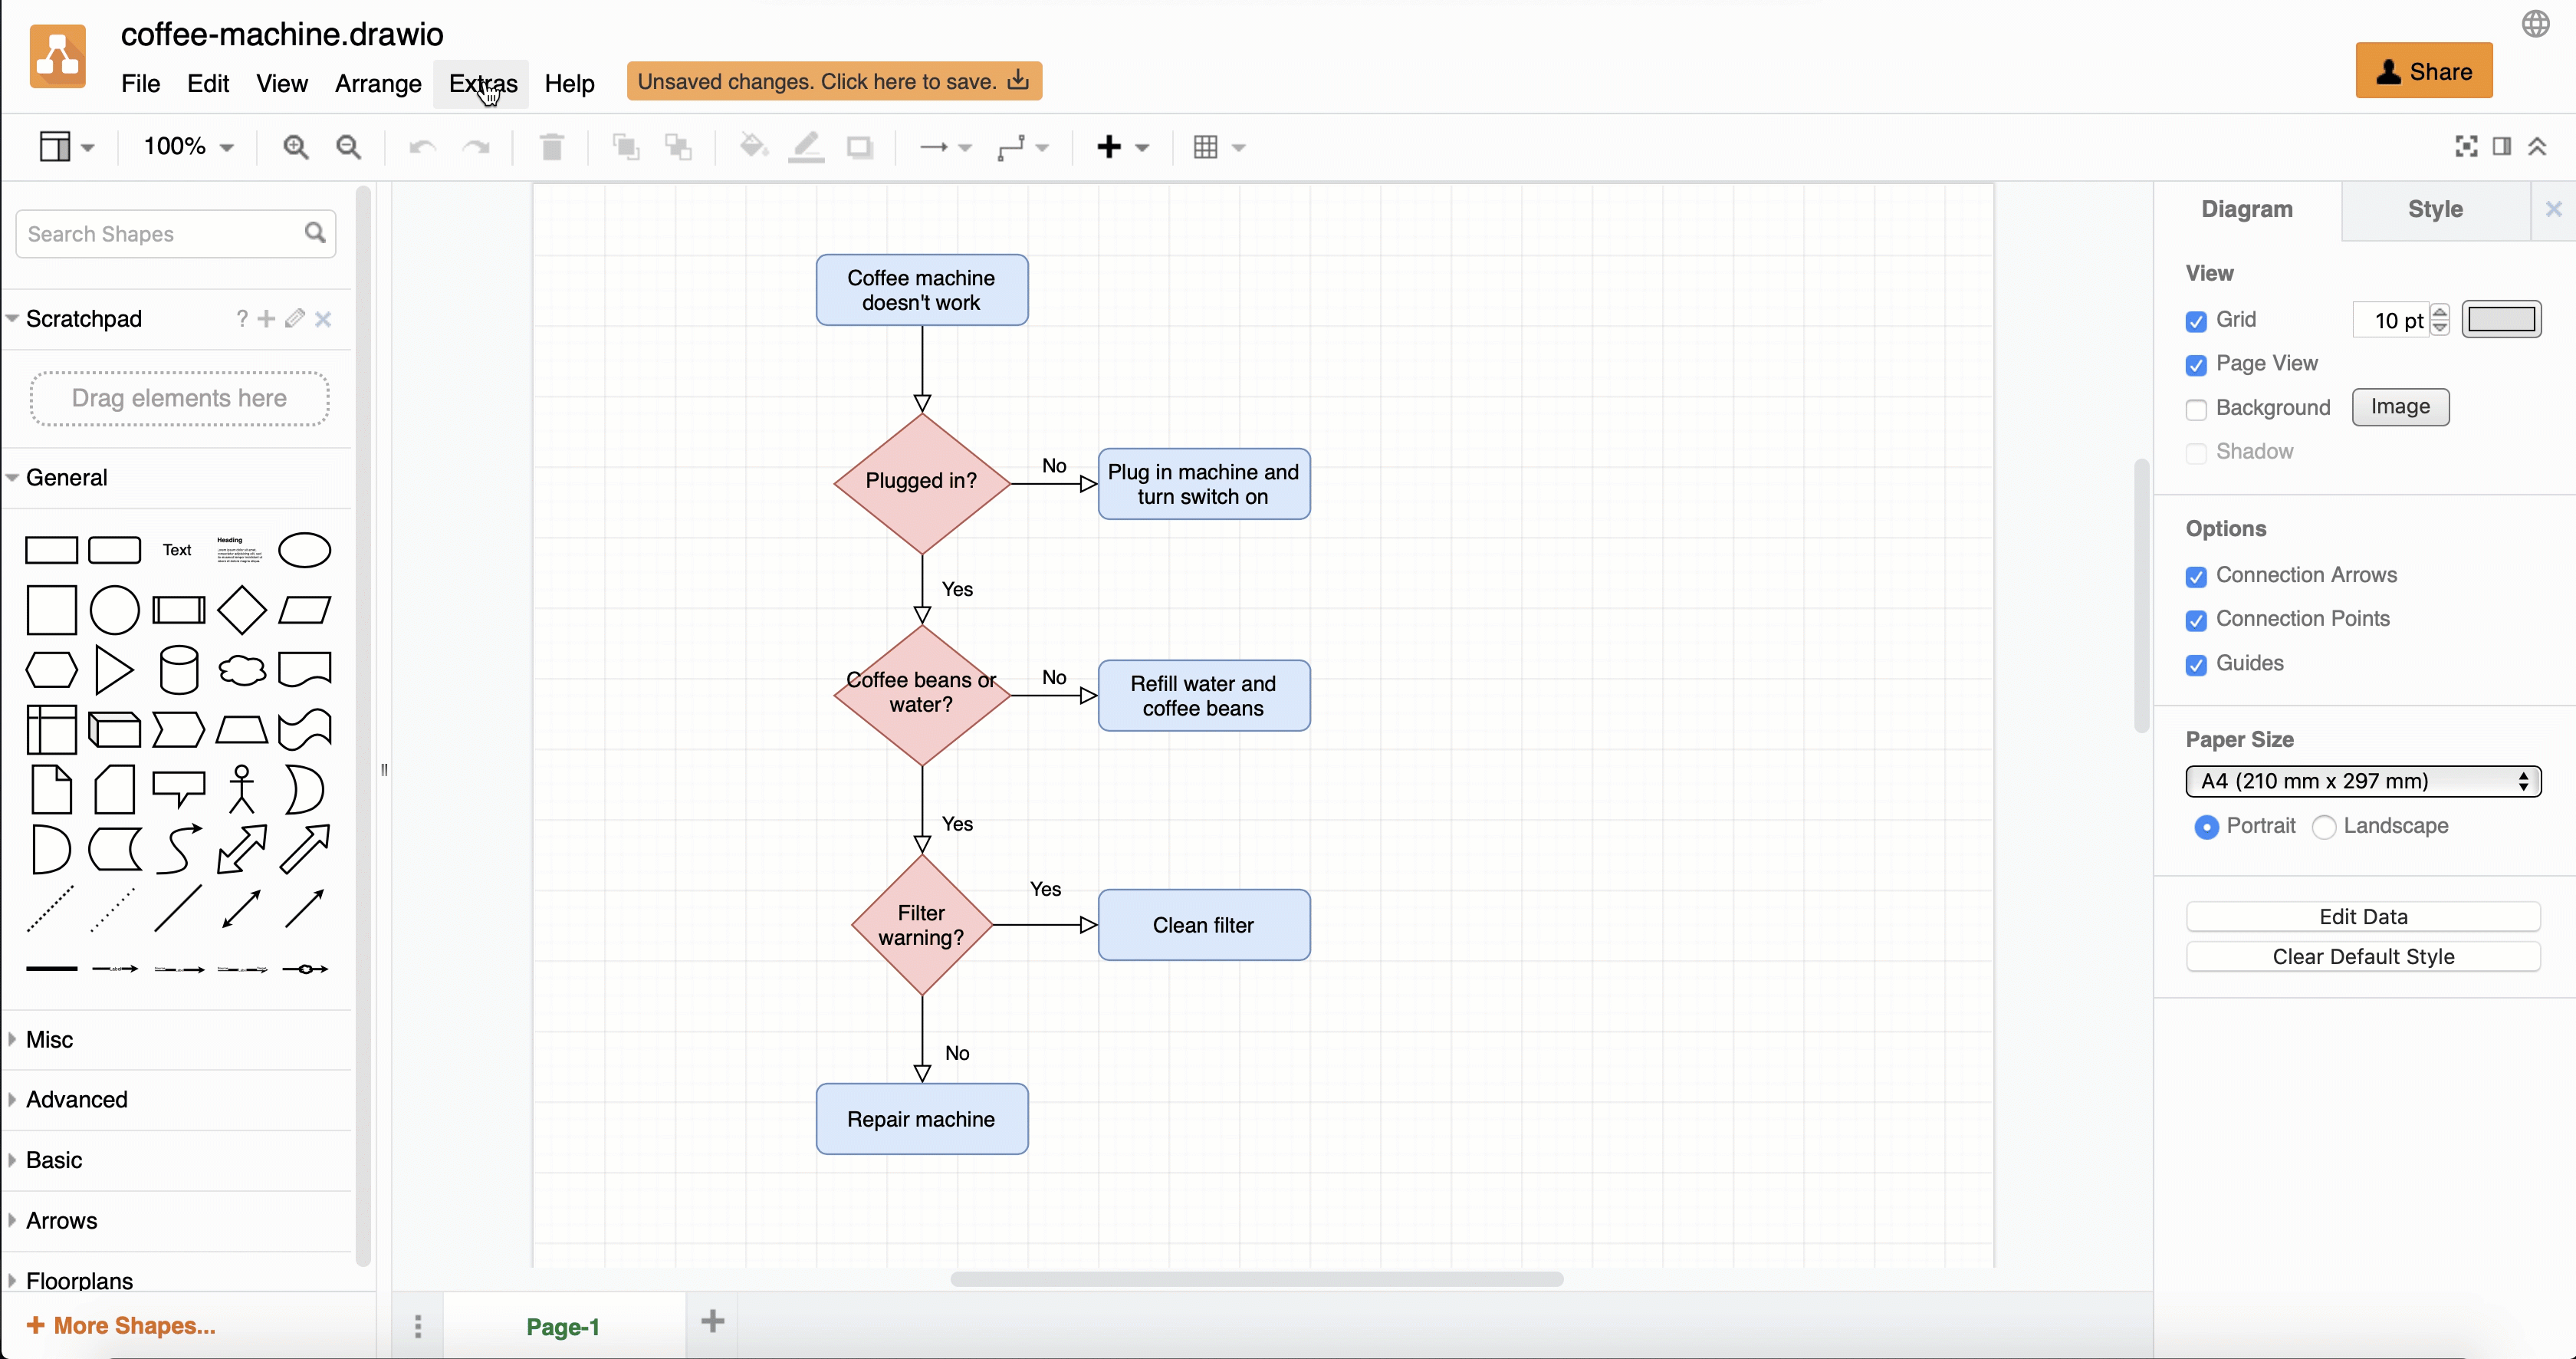The height and width of the screenshot is (1359, 2576).
Task: Open the zoom percentage dropdown
Action: [x=187, y=147]
